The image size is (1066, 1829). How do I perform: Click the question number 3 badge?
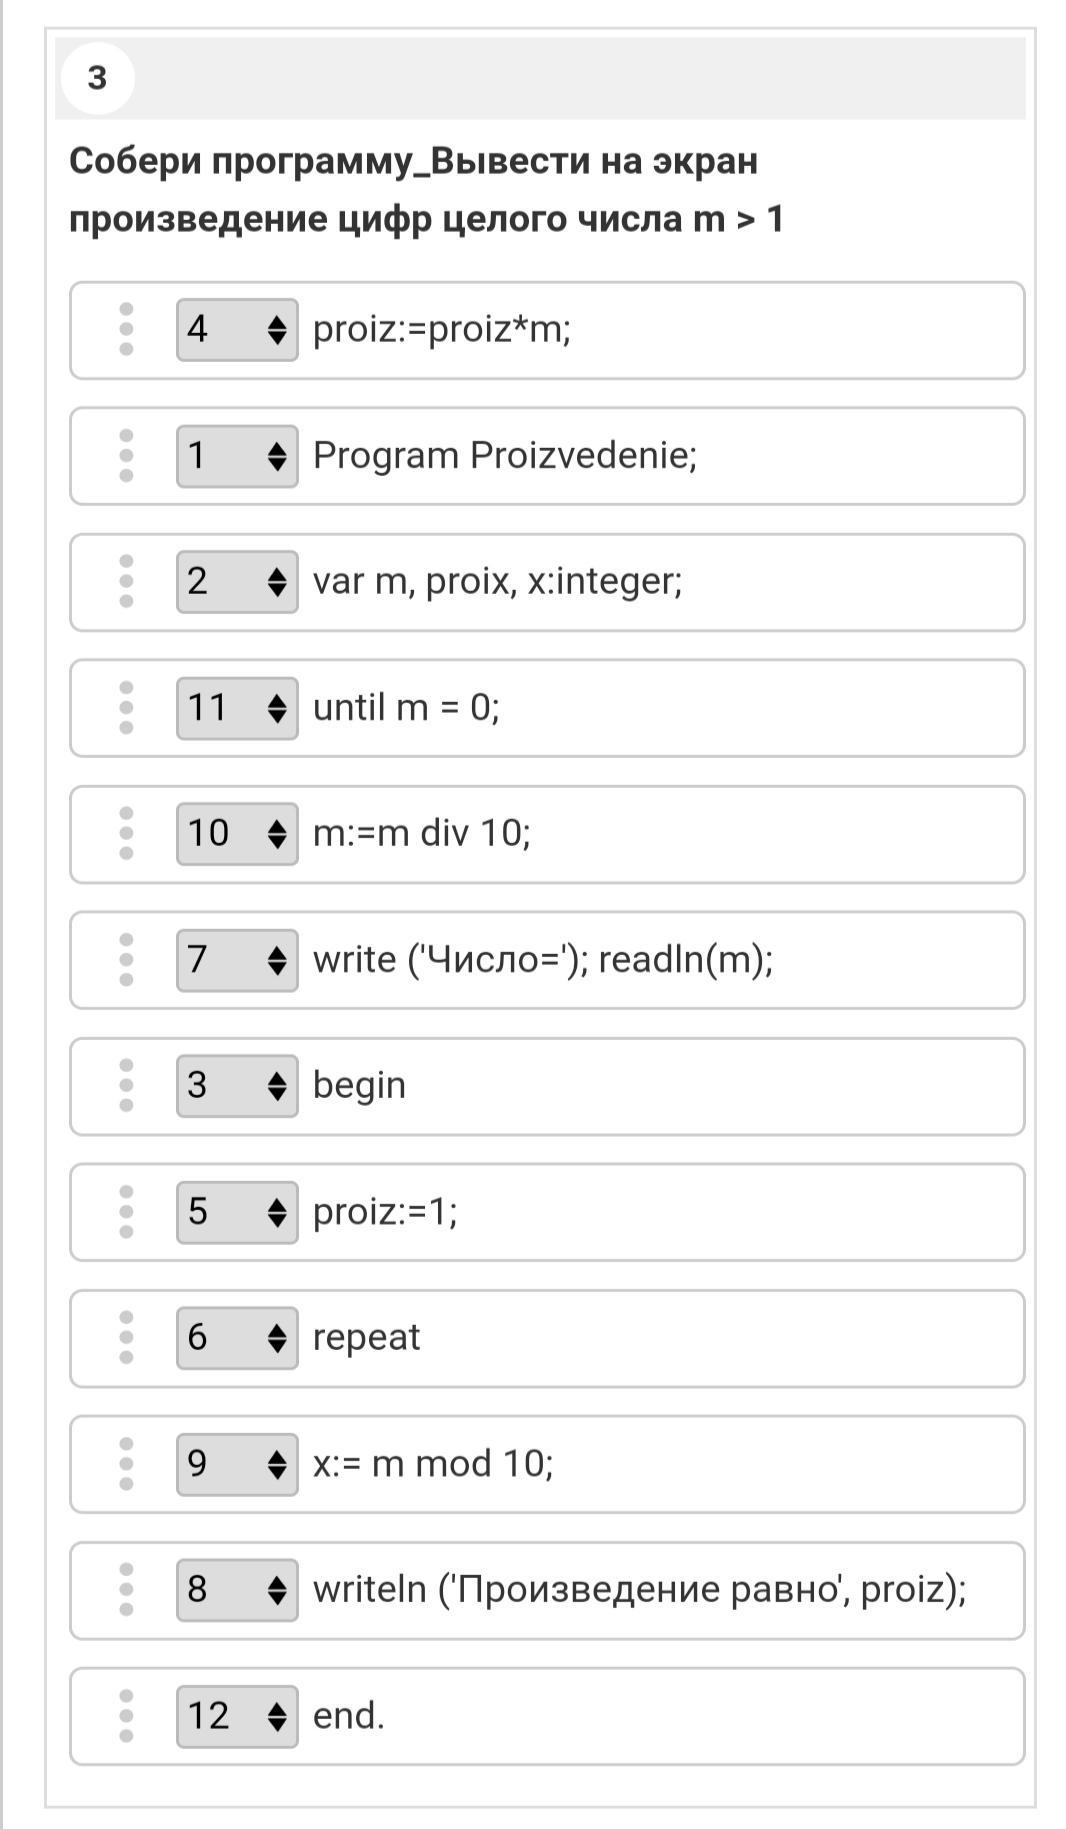pos(97,78)
